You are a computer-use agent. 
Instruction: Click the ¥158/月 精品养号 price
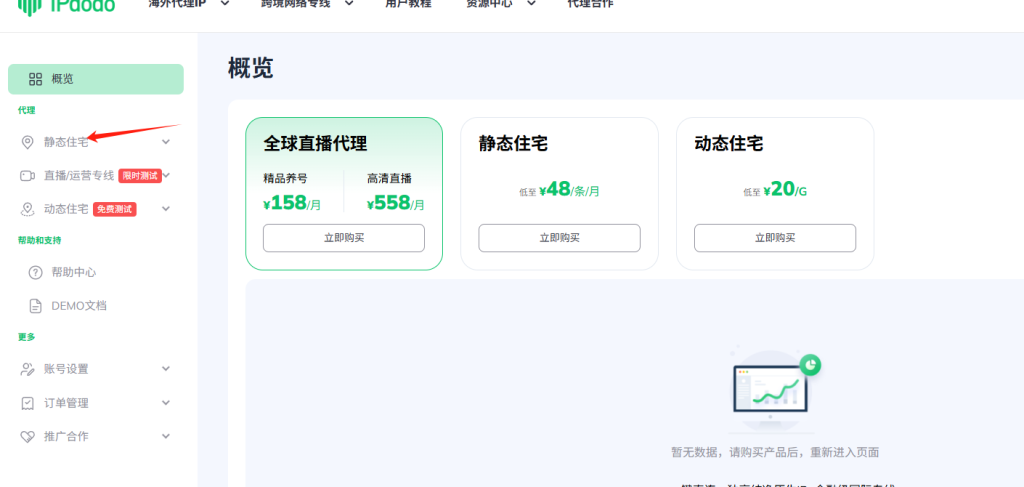pos(293,204)
